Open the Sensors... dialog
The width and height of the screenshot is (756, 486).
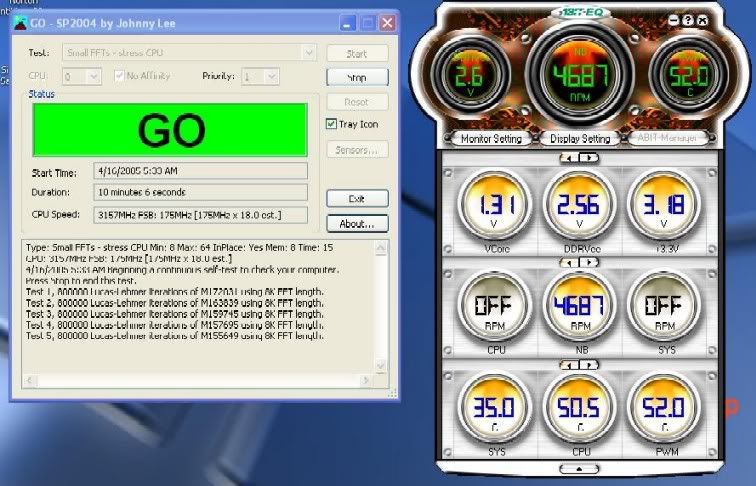(x=357, y=150)
